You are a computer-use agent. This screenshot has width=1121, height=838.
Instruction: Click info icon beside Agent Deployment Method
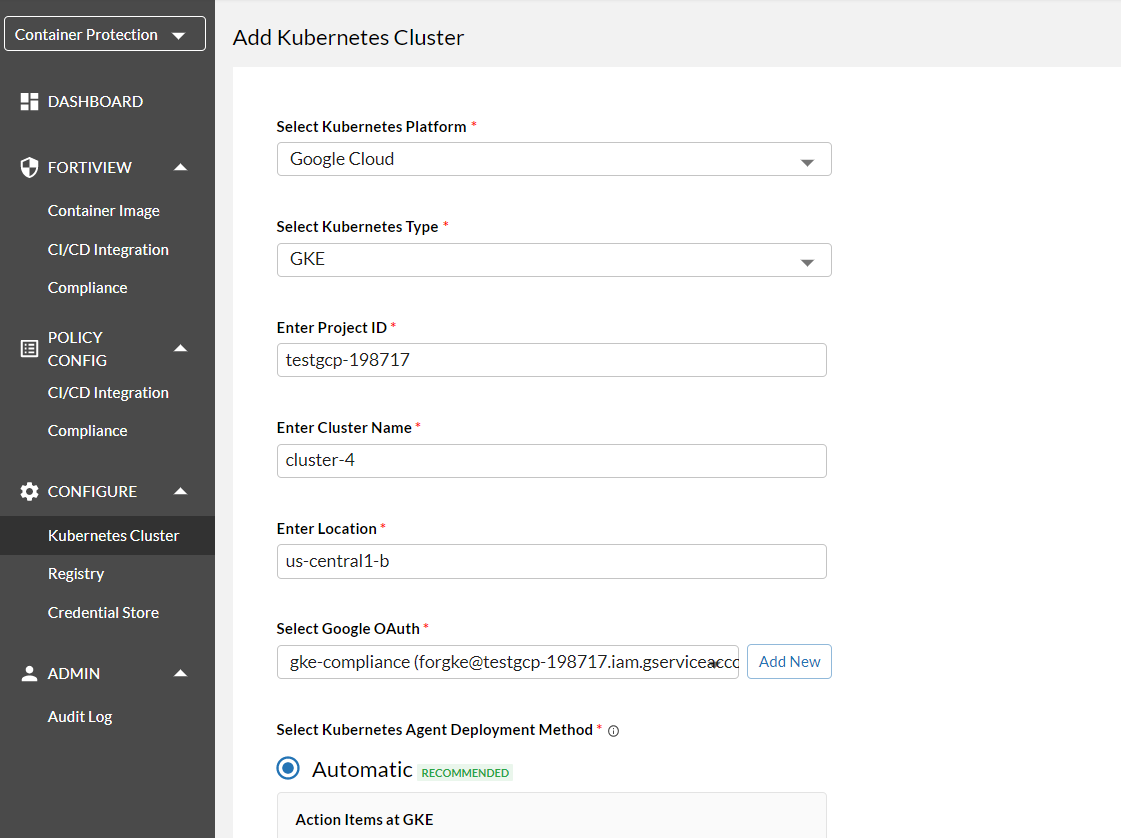coord(614,731)
